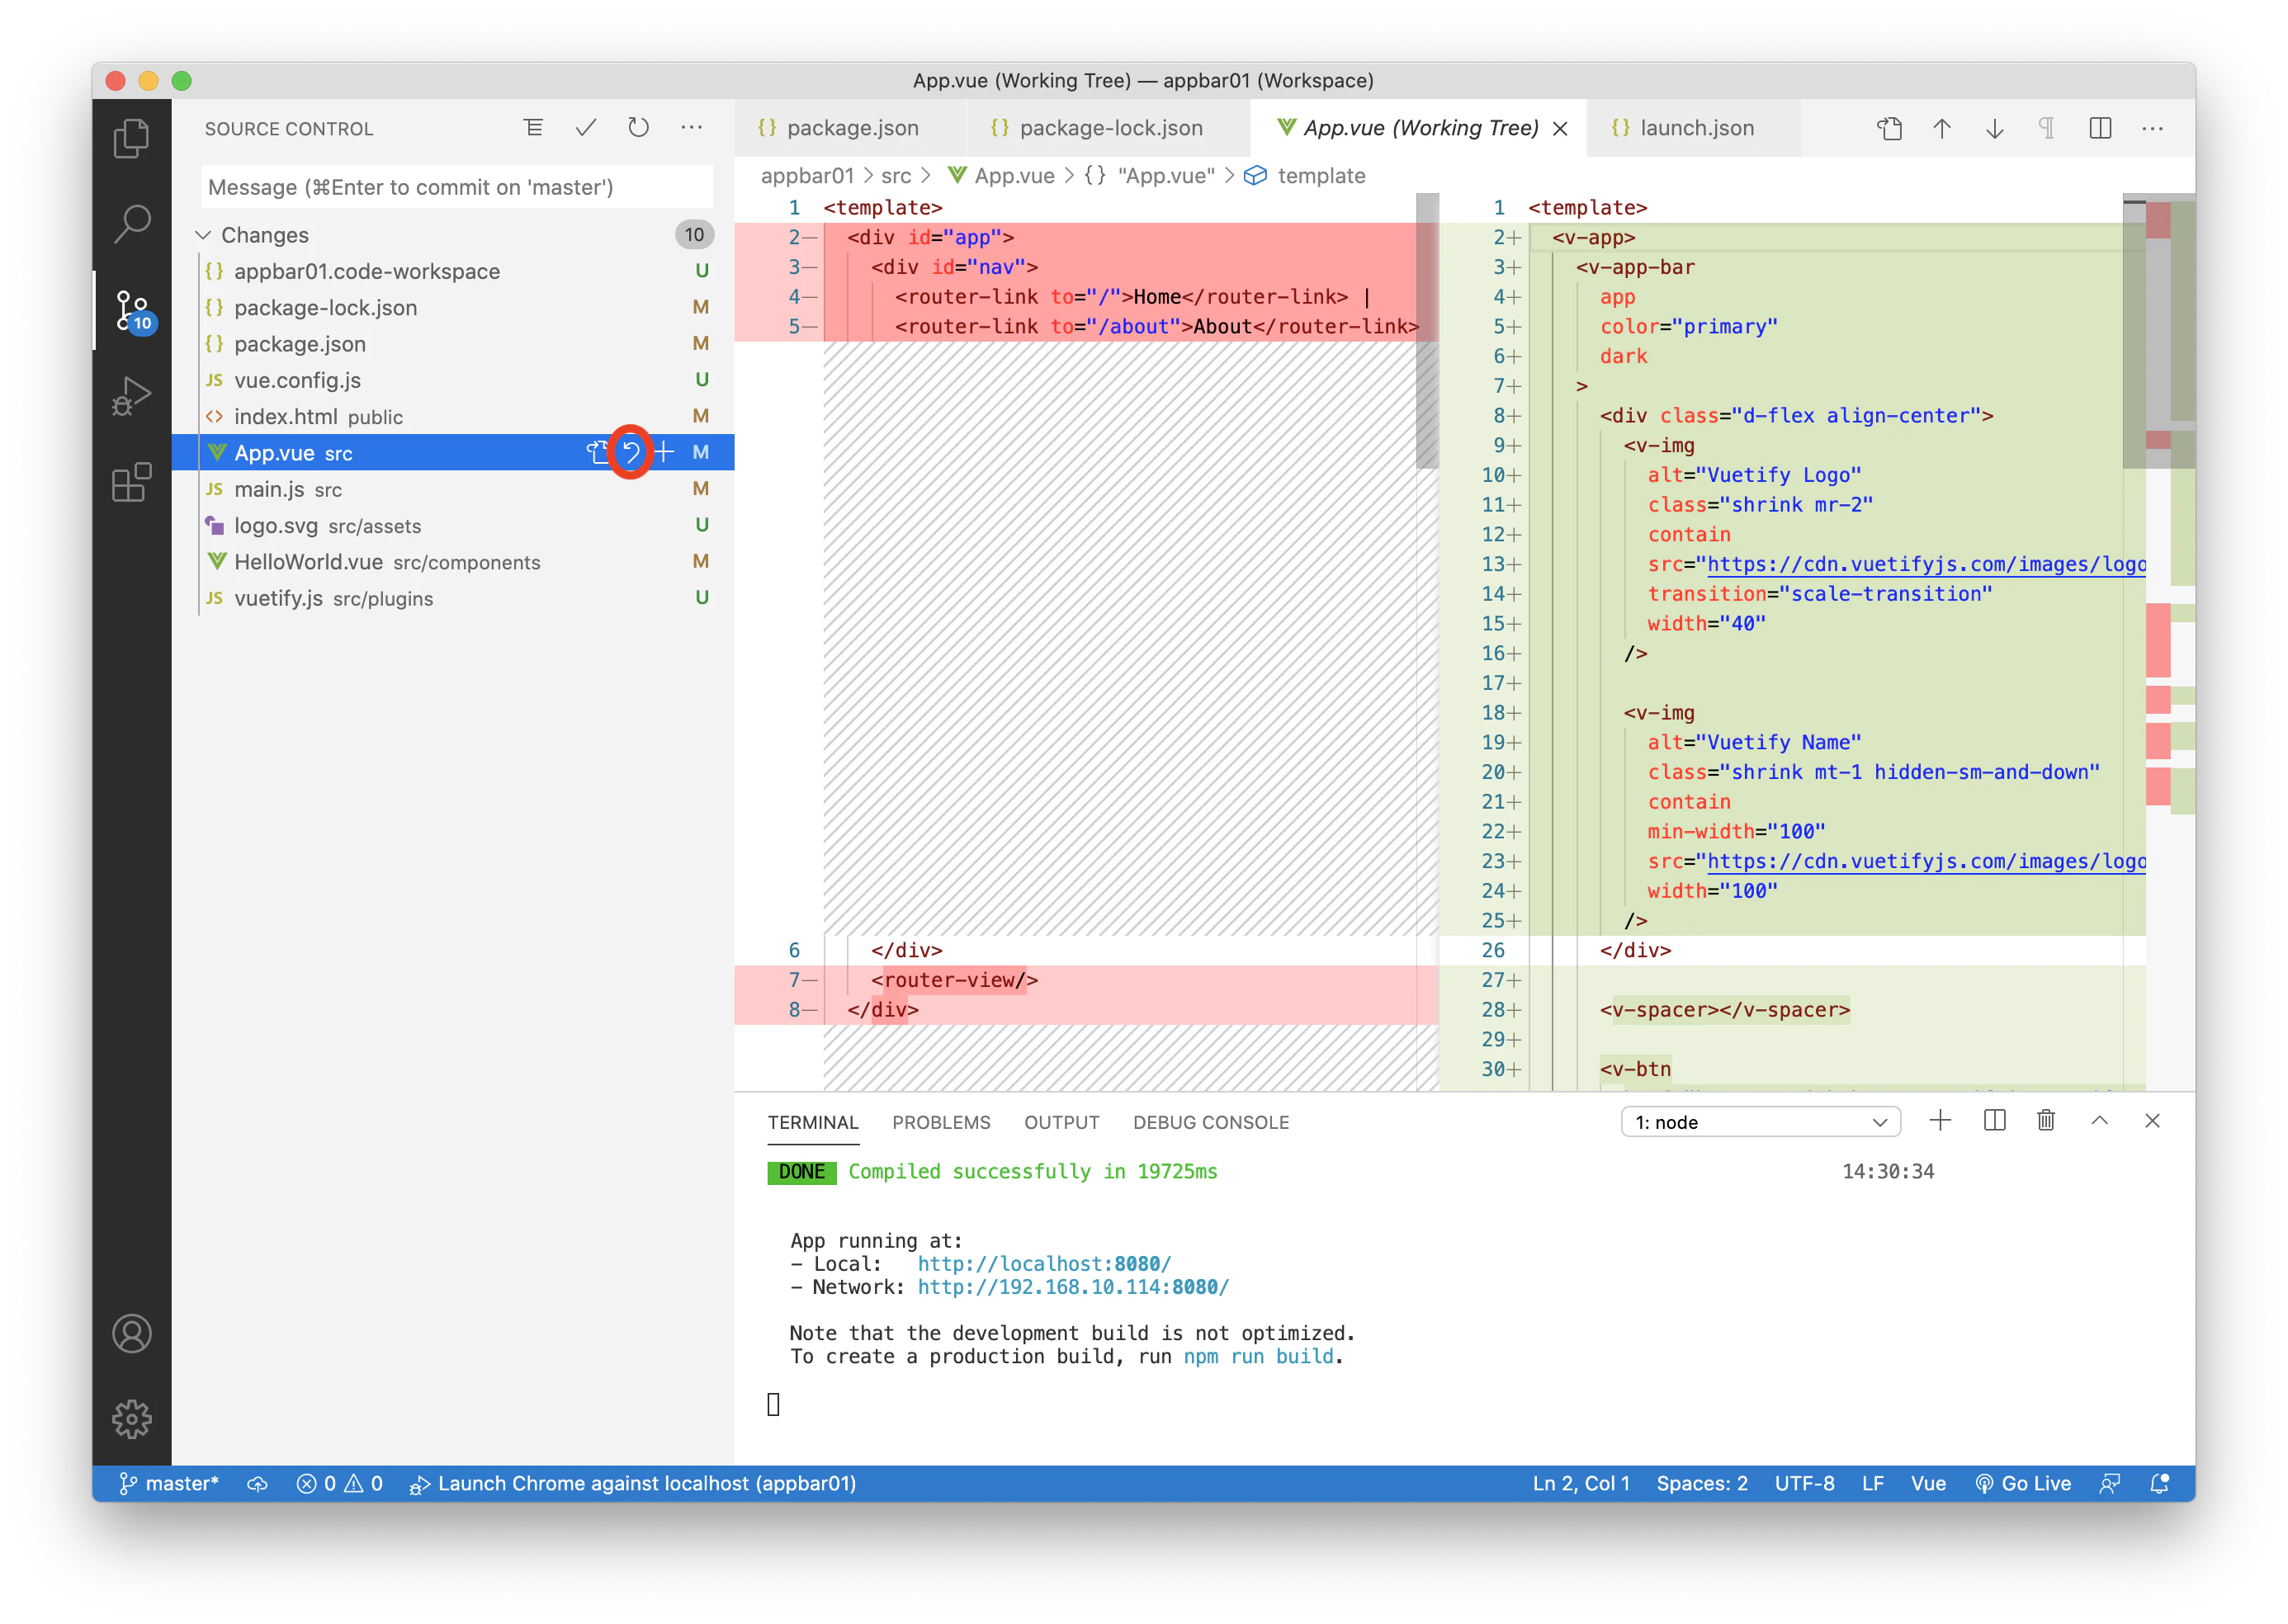Click the Go Live status bar button
The image size is (2288, 1624).
[2023, 1483]
